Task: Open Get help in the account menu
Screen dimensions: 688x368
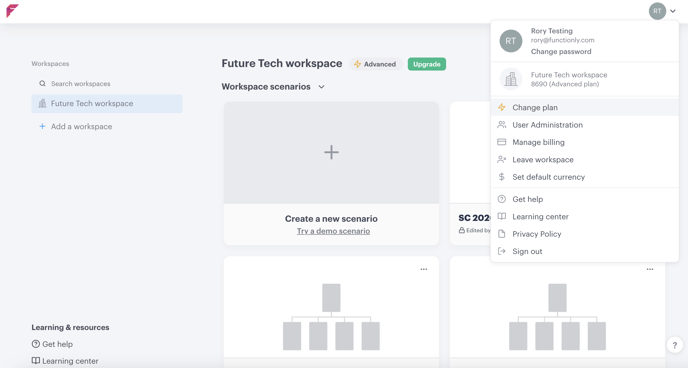Action: (584, 199)
